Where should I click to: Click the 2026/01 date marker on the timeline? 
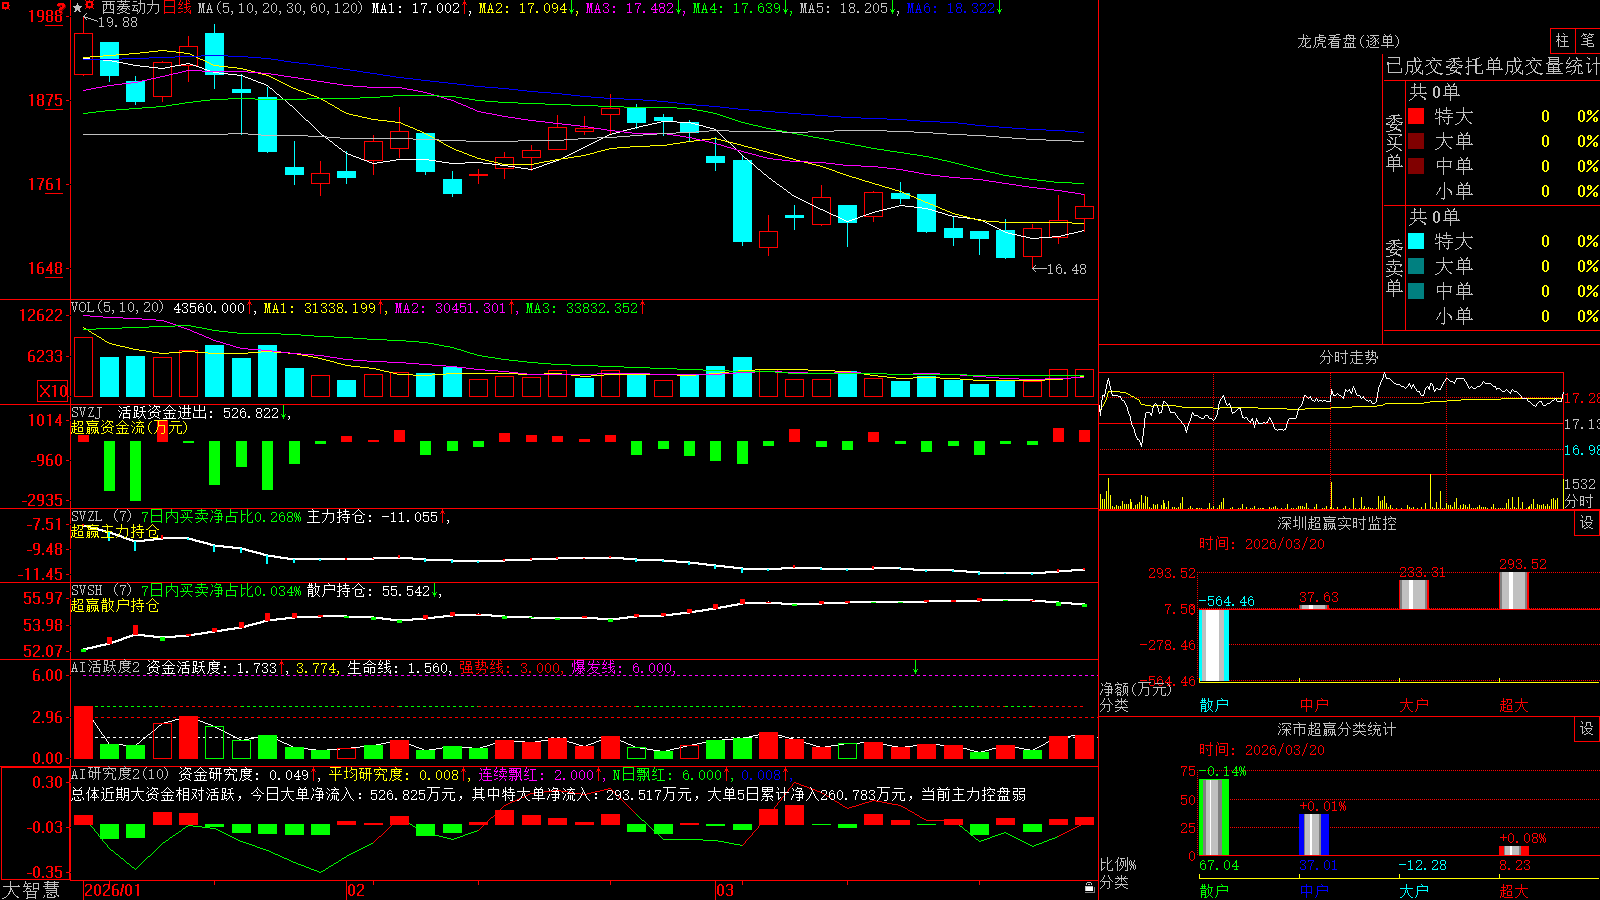click(113, 890)
